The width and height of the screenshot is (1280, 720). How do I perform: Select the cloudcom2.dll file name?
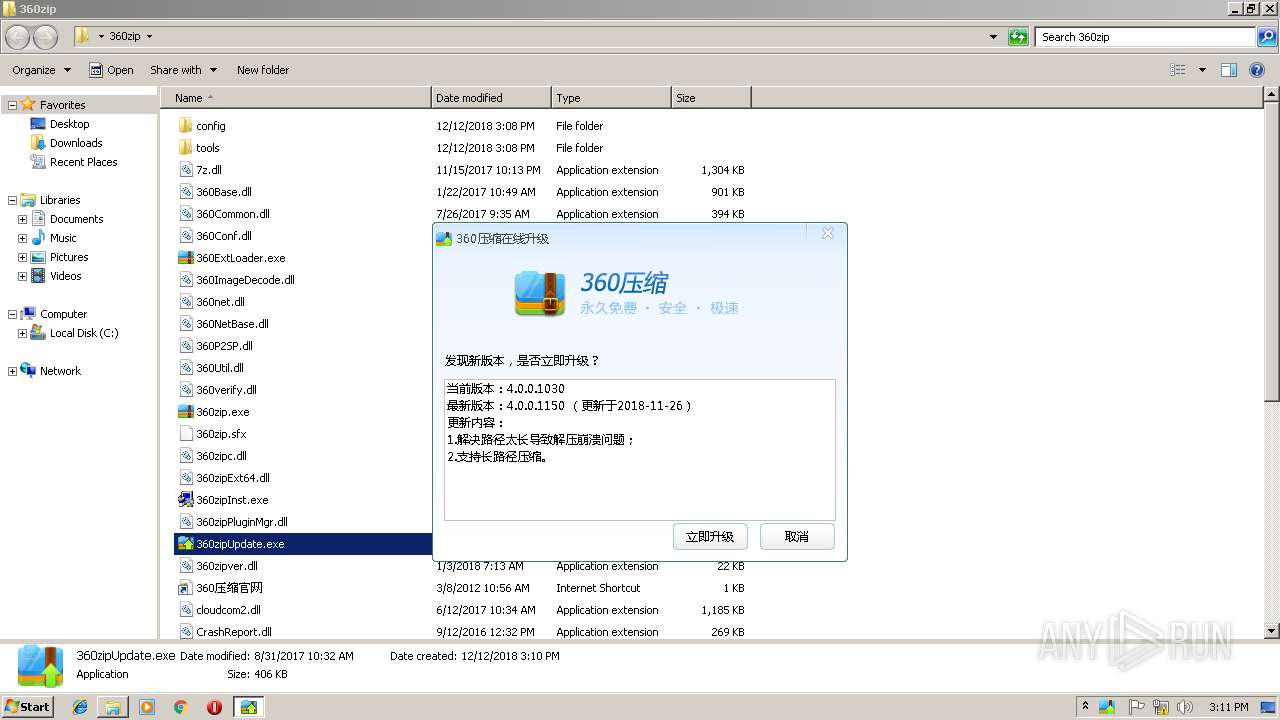(228, 610)
